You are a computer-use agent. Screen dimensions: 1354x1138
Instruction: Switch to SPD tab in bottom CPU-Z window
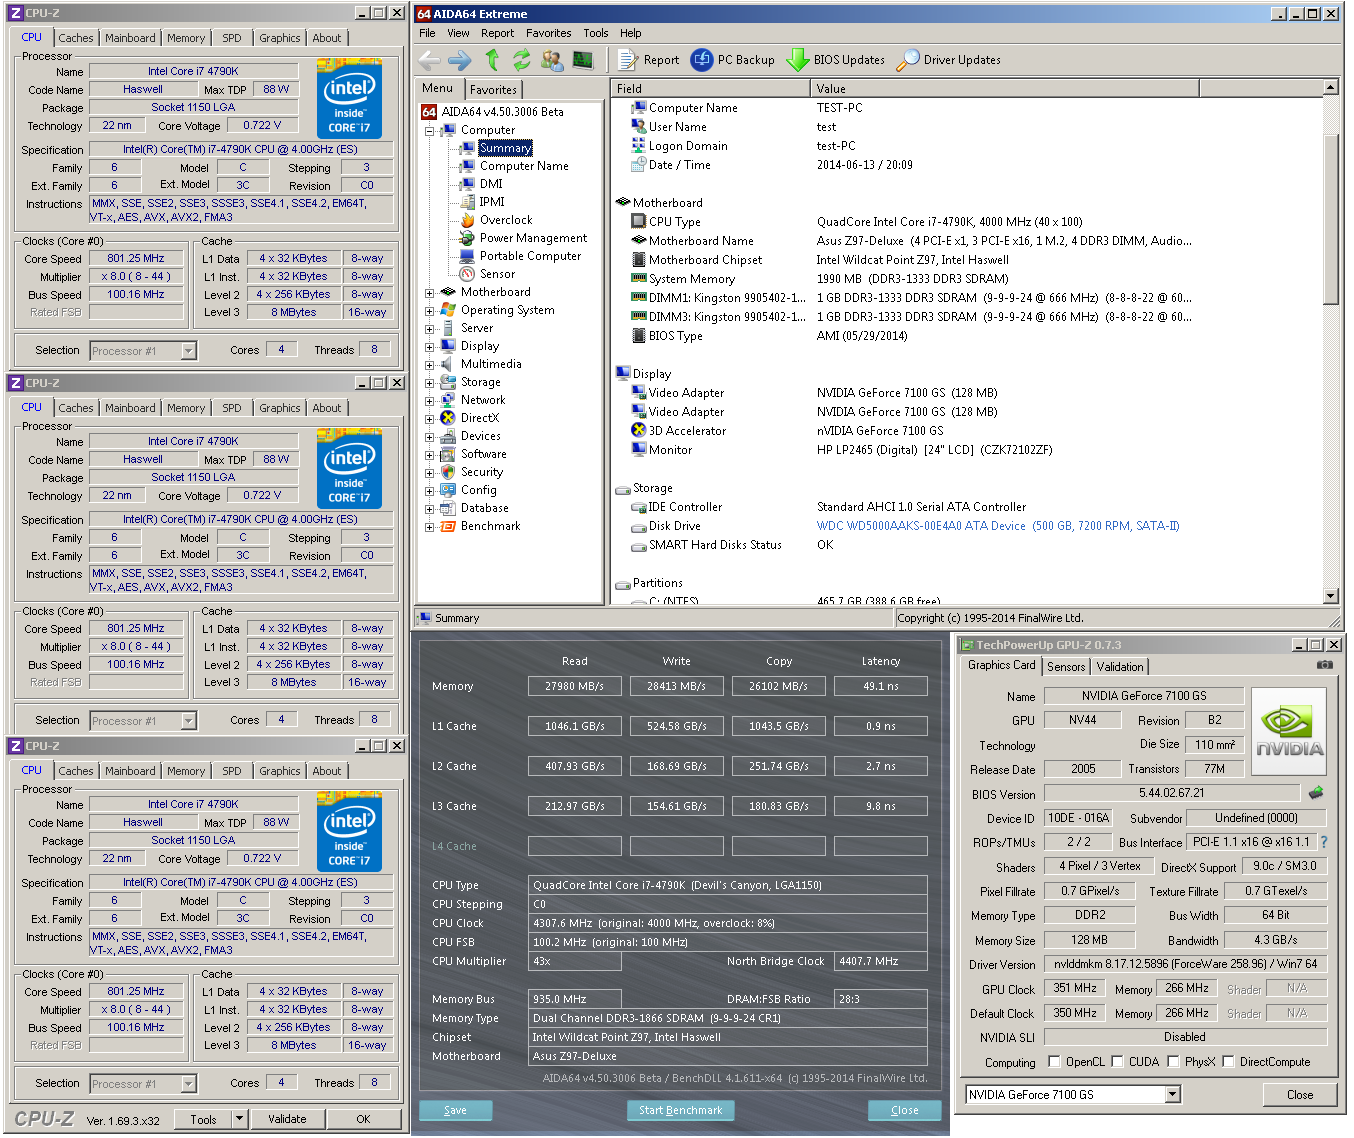[x=232, y=771]
